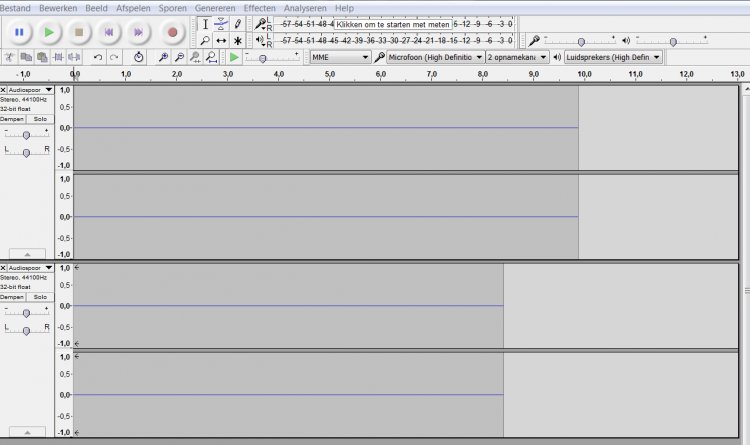Toggle Dempen on the second track
The height and width of the screenshot is (445, 750).
coord(12,297)
